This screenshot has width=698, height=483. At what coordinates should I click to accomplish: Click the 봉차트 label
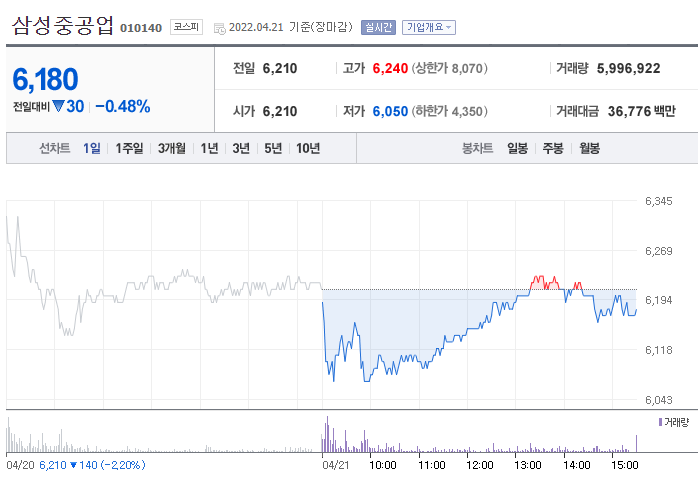[478, 148]
